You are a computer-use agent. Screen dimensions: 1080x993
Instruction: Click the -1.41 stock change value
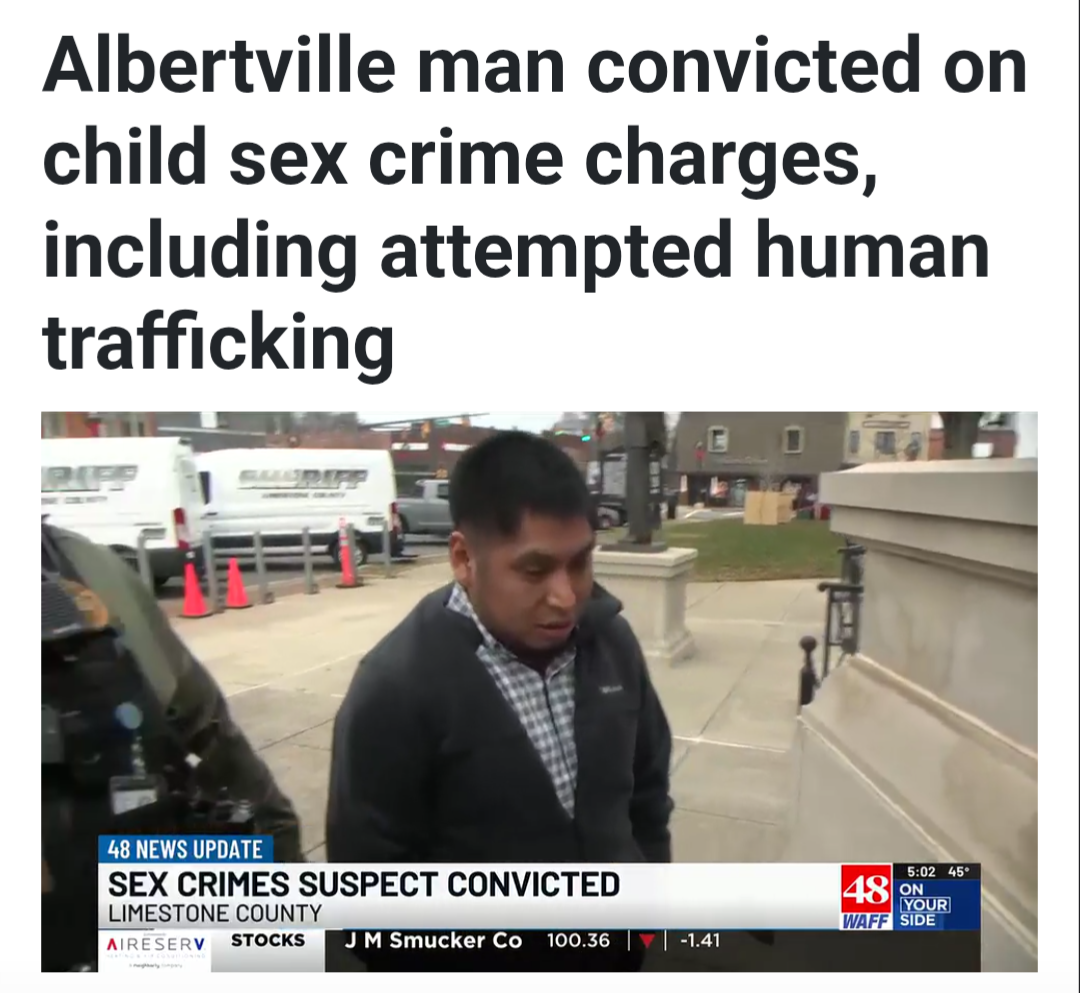[x=700, y=941]
